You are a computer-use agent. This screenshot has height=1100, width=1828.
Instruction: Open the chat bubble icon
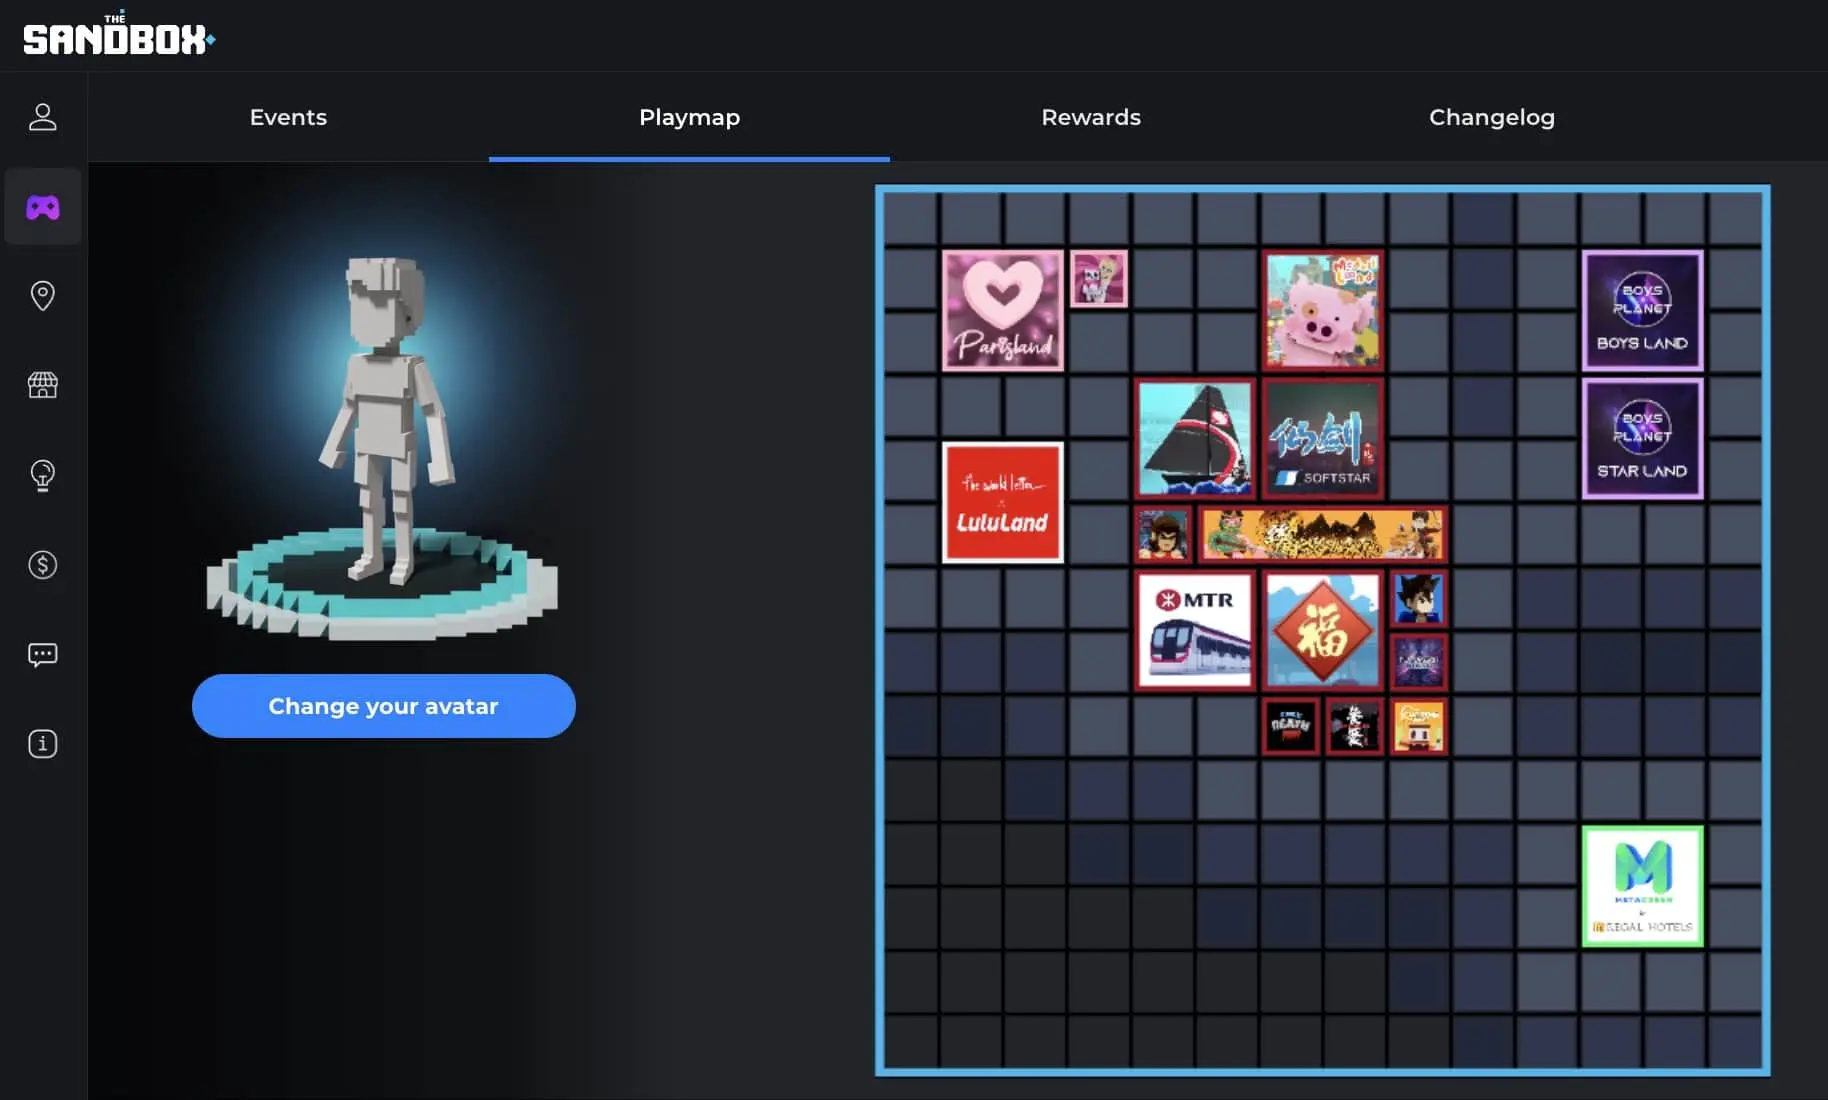coord(42,655)
